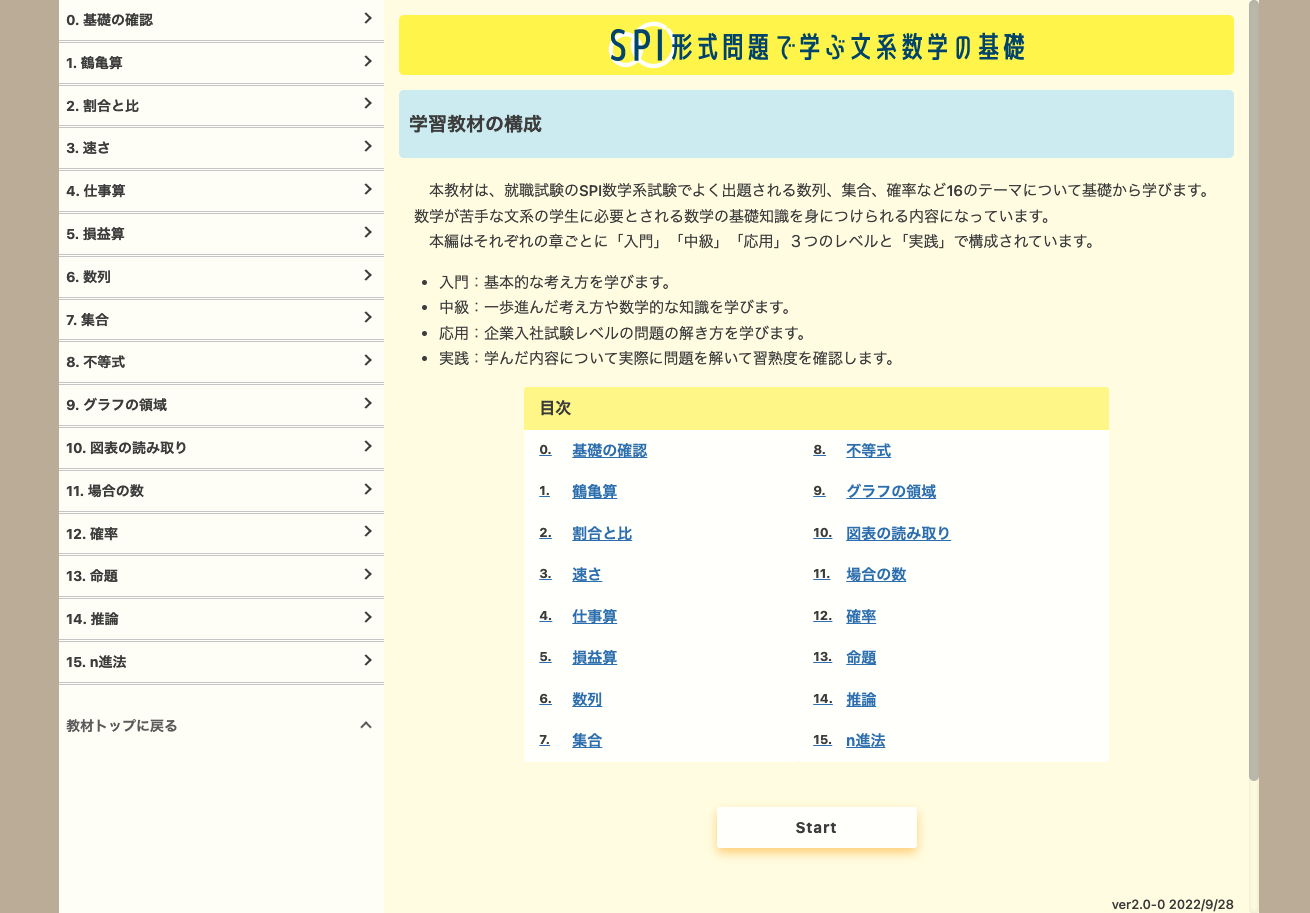
Task: Expand the 速さ sidebar chevron arrow
Action: tap(367, 147)
